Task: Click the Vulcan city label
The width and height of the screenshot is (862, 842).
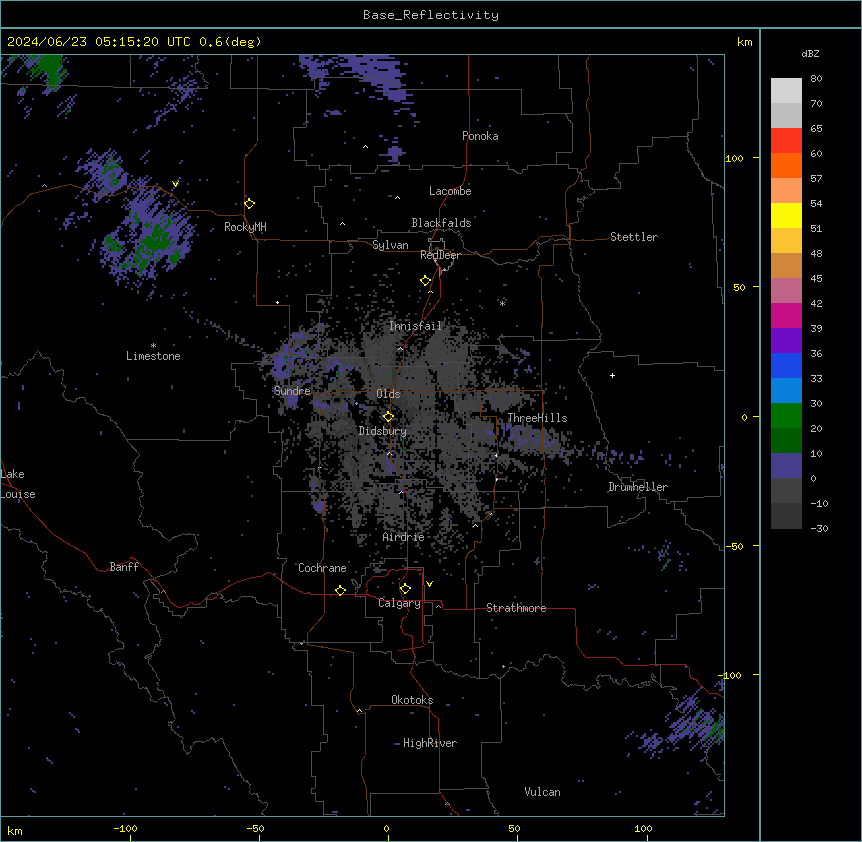Action: (543, 792)
